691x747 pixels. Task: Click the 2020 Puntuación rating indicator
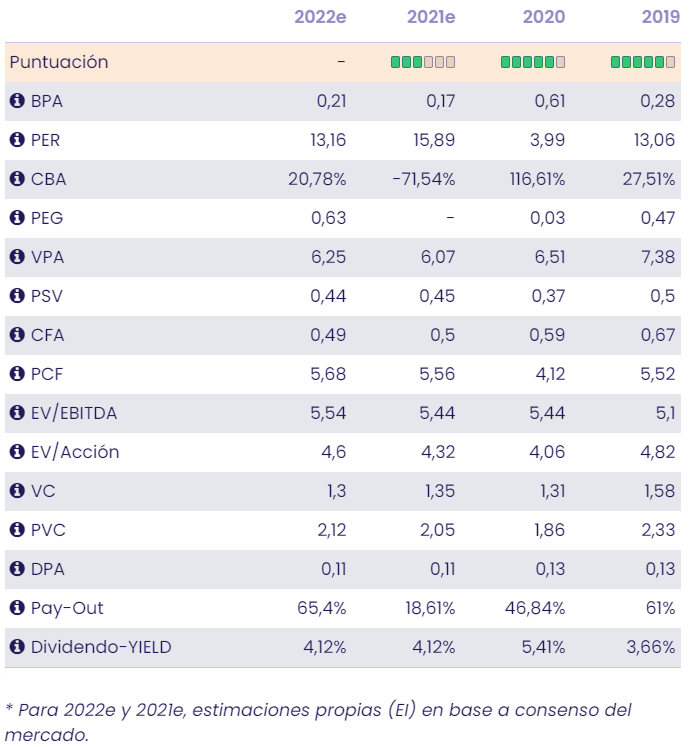coord(533,62)
